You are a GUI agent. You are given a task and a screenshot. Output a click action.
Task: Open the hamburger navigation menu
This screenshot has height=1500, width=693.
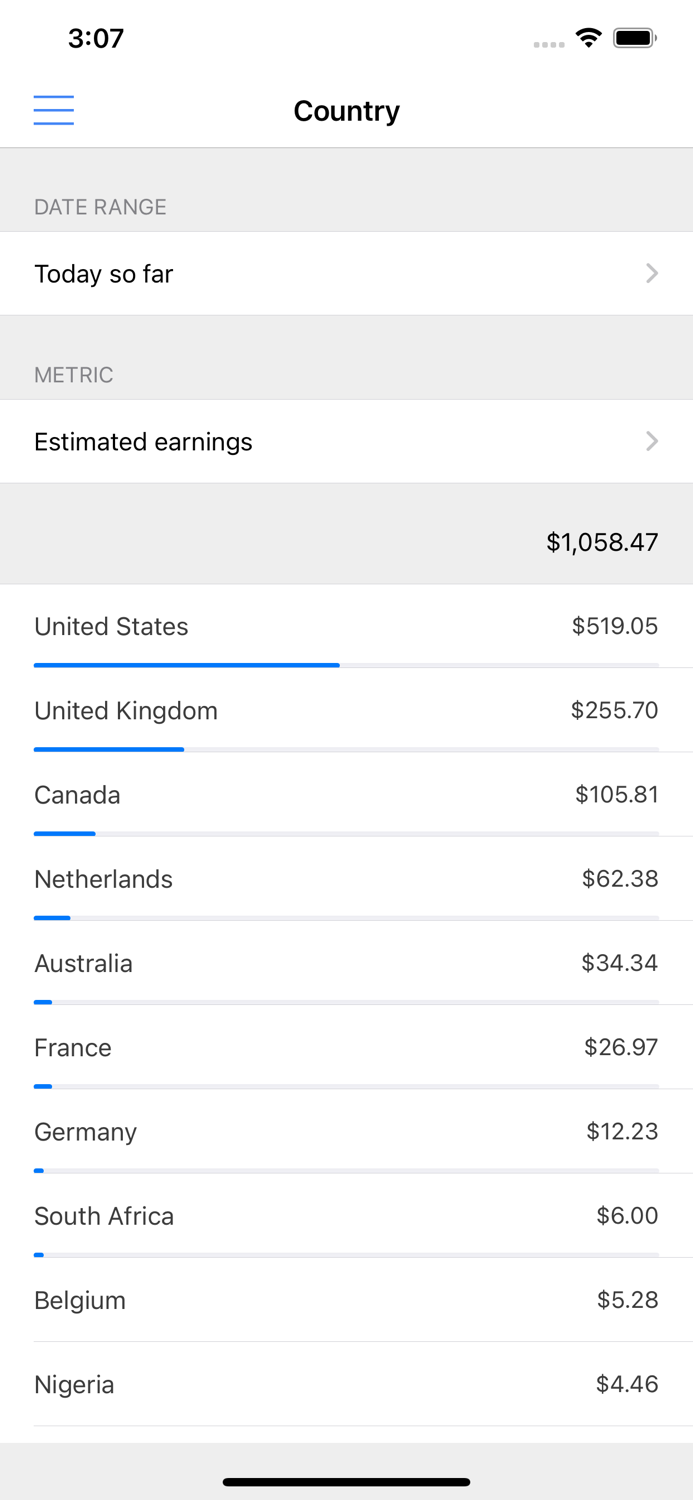(54, 110)
